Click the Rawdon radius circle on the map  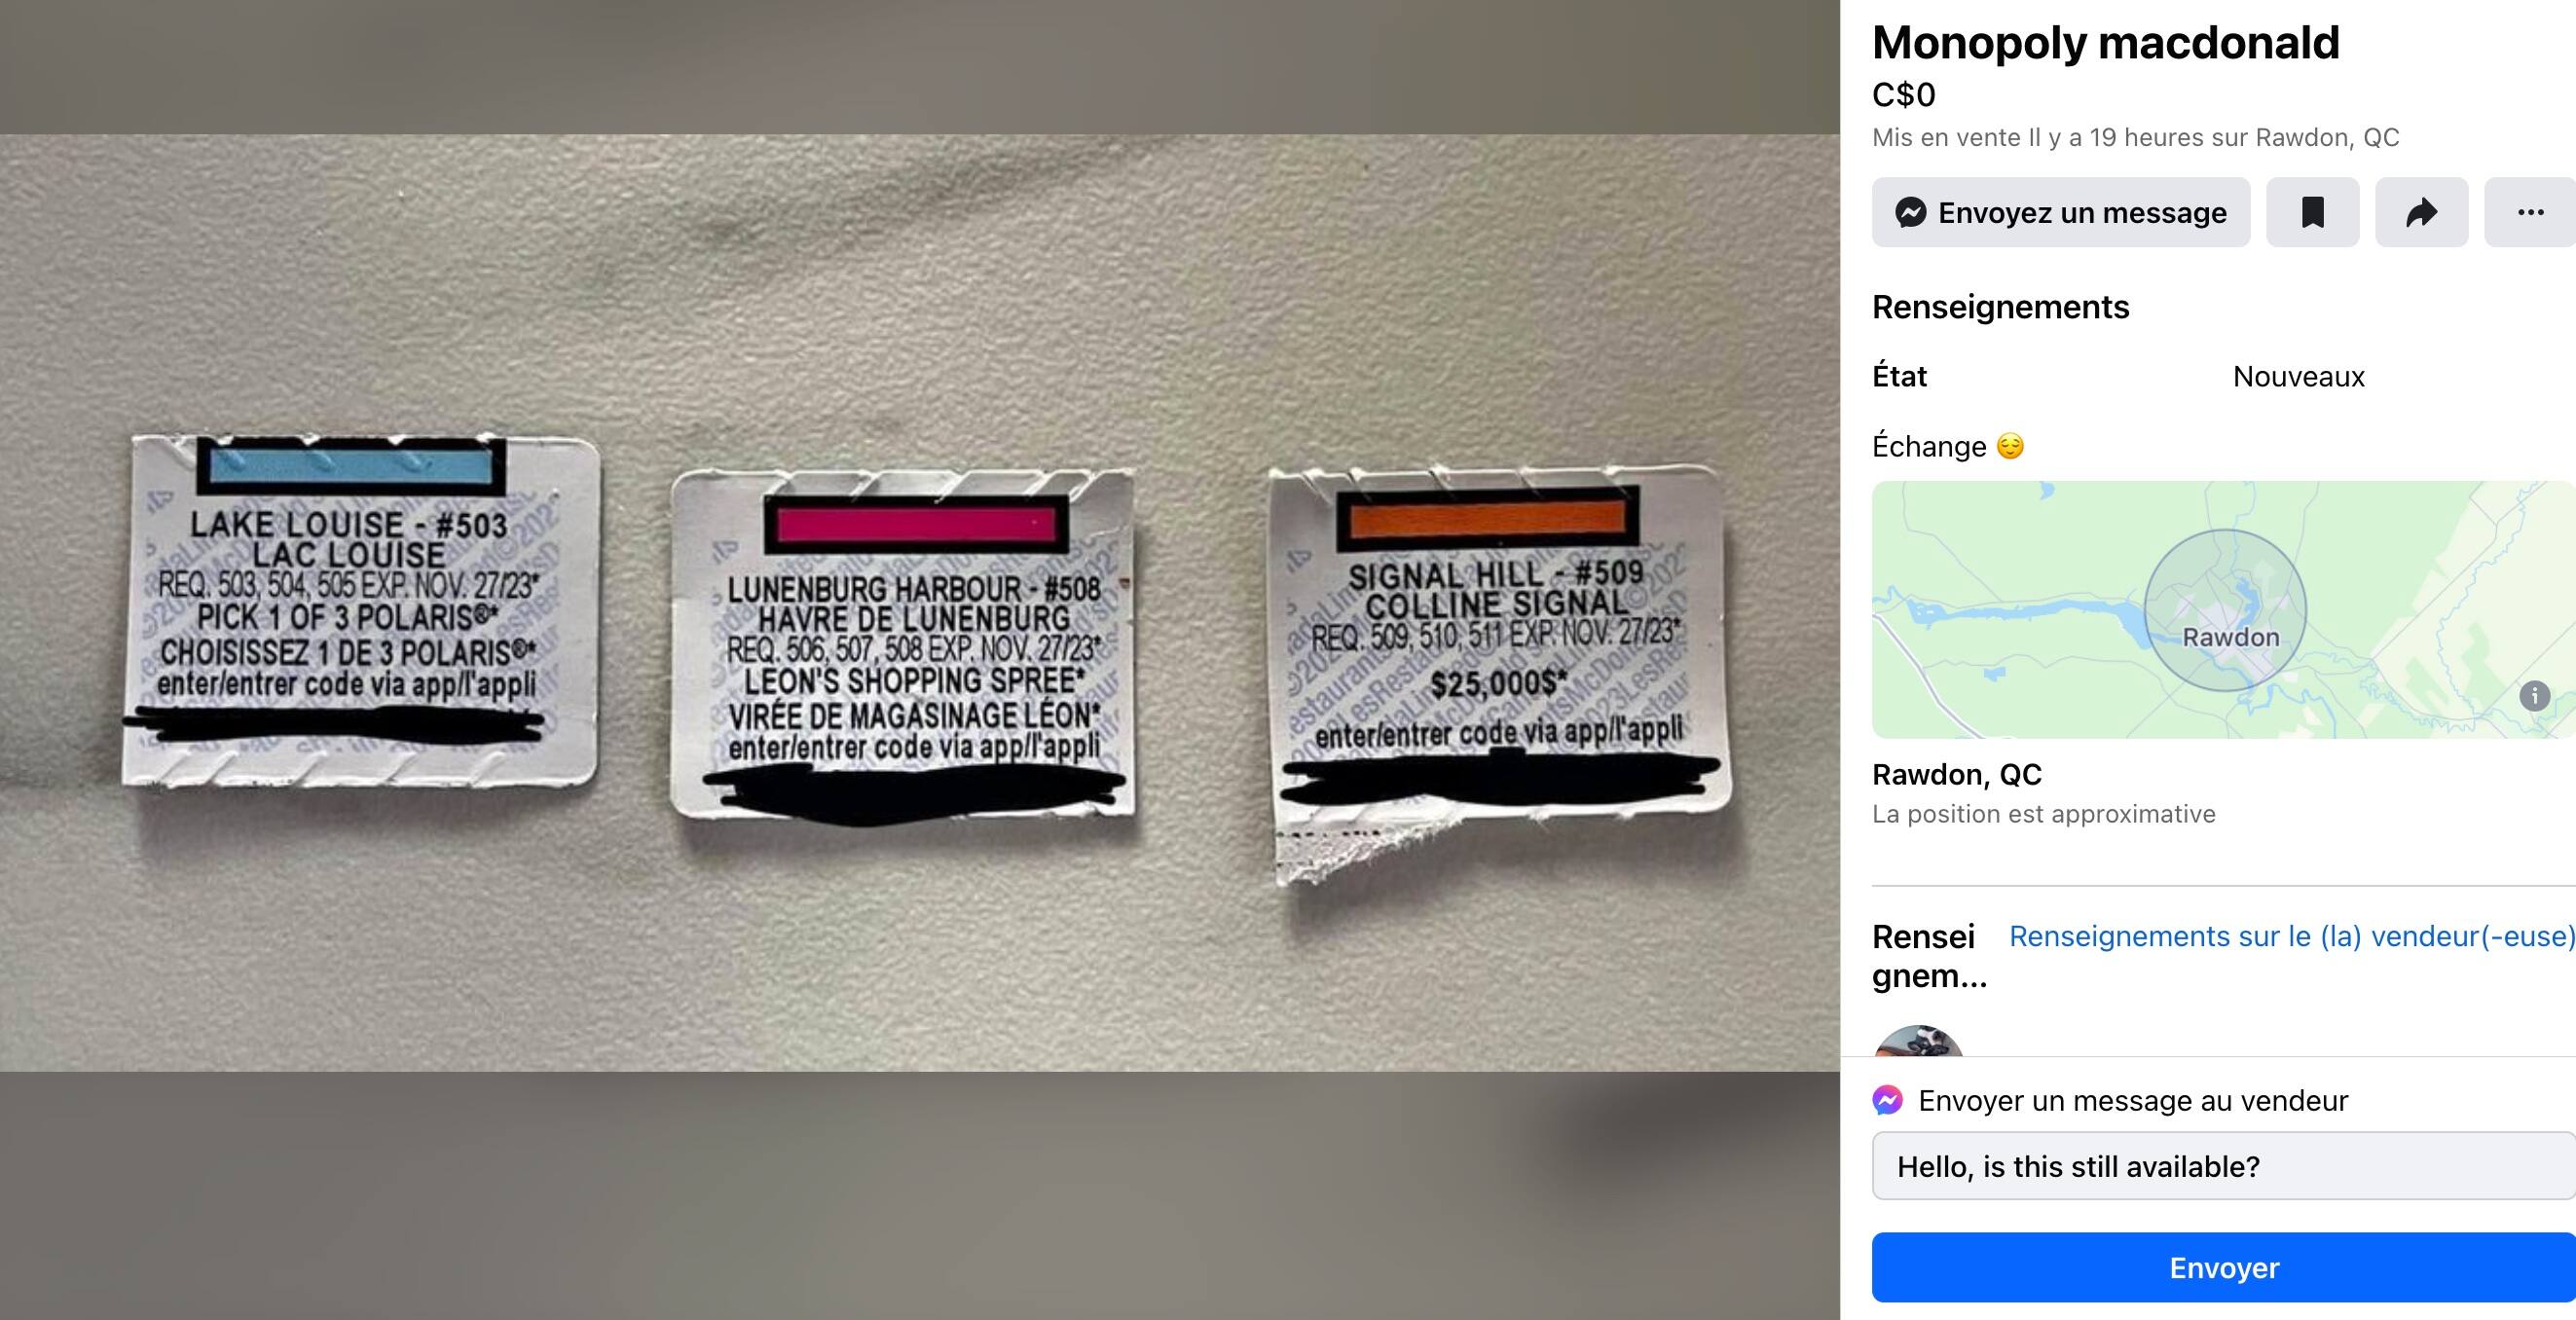coord(2225,610)
